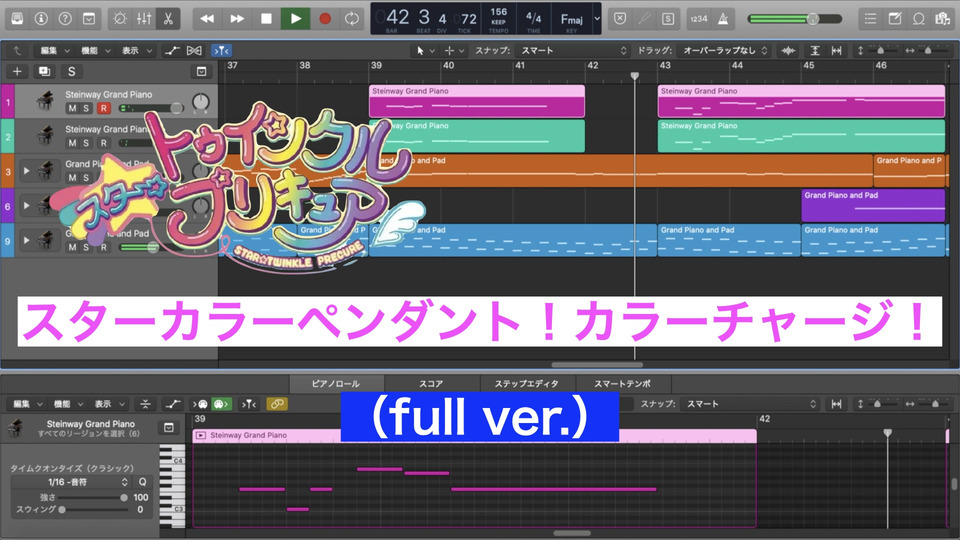Viewport: 960px width, 540px height.
Task: Click the Rewind transport button
Action: click(x=207, y=19)
